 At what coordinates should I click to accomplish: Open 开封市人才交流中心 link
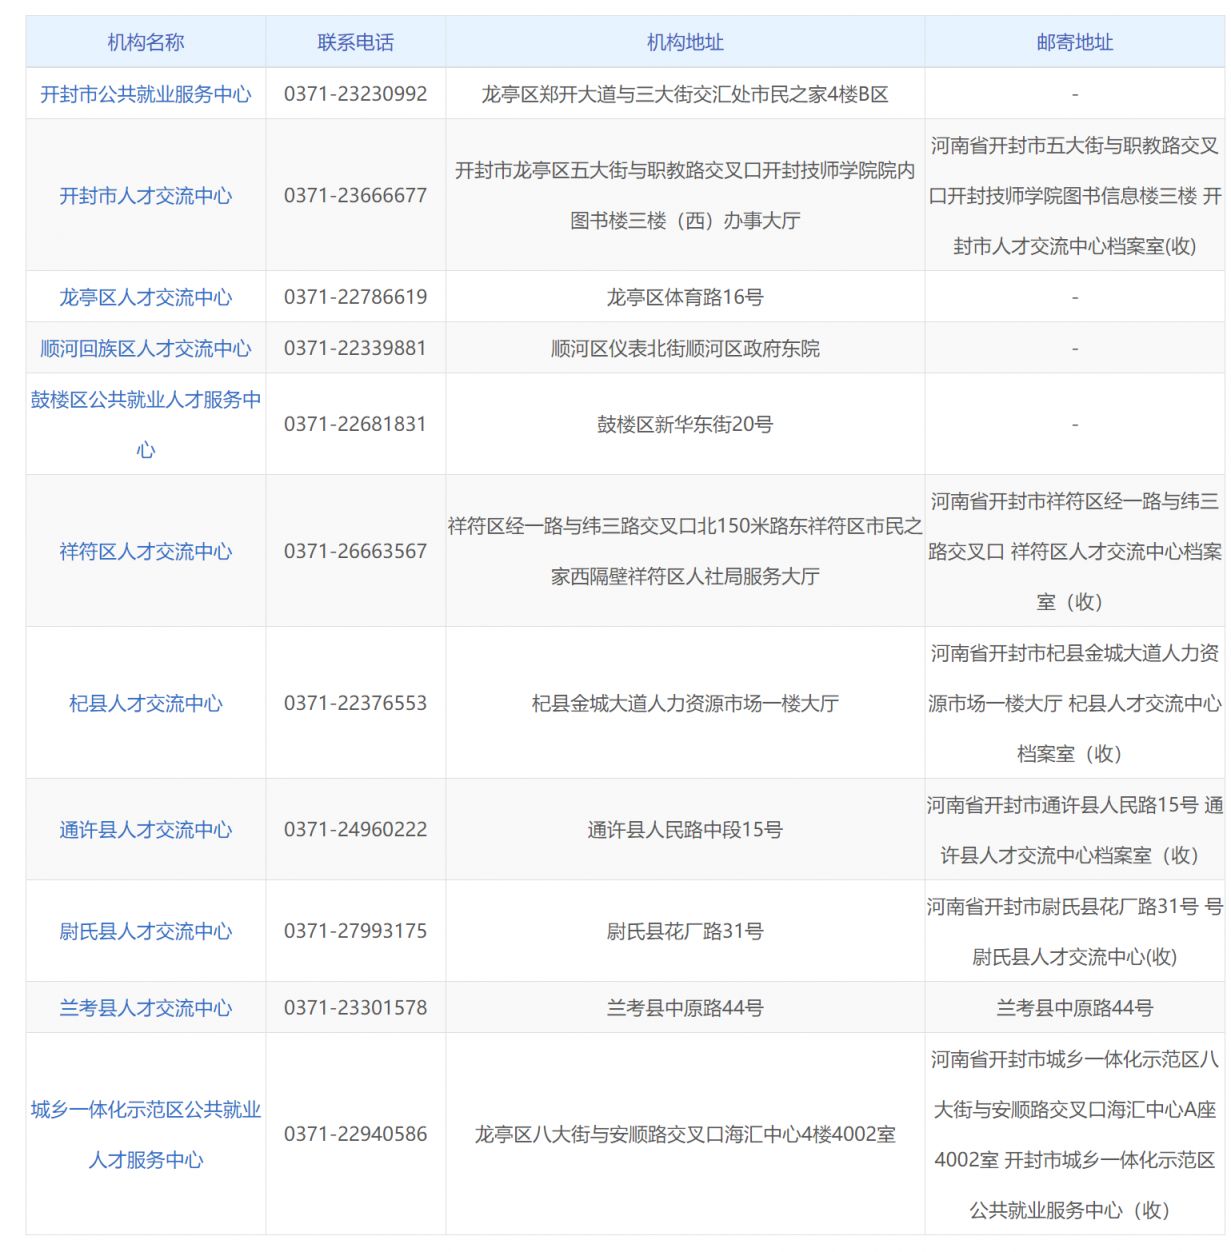coord(146,196)
